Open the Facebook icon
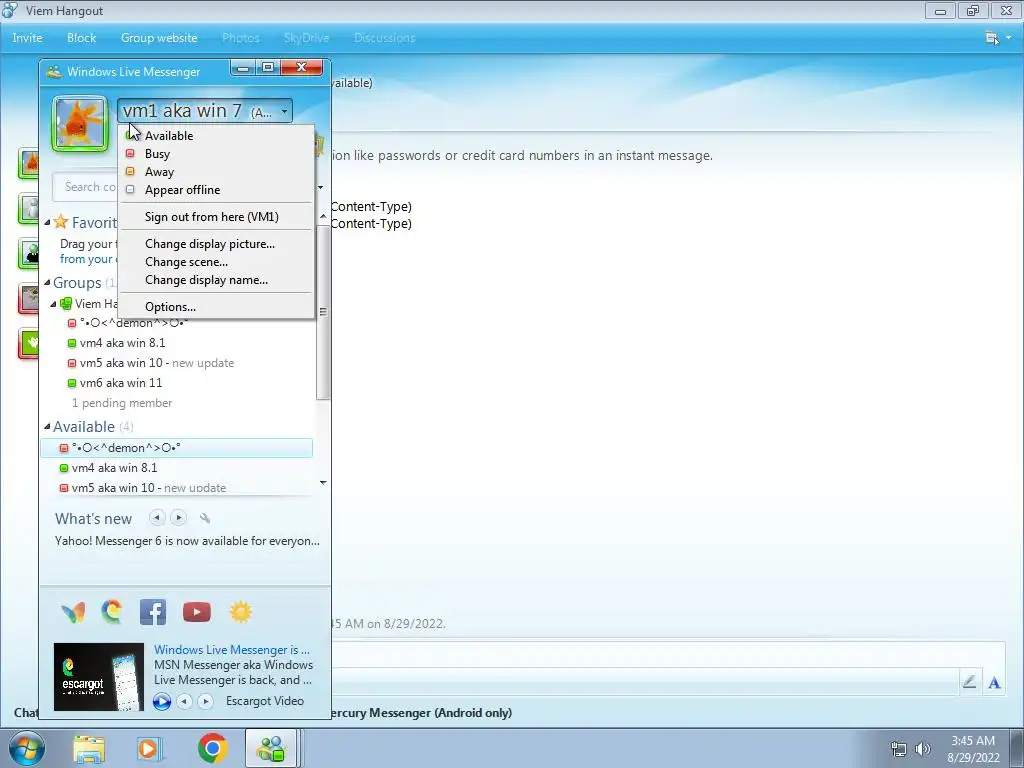This screenshot has height=768, width=1024. pos(153,612)
